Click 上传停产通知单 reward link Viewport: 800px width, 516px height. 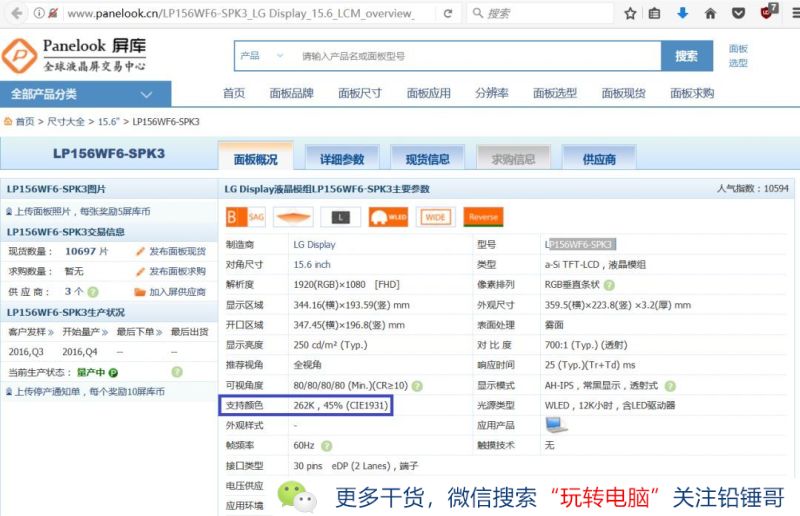(x=90, y=391)
